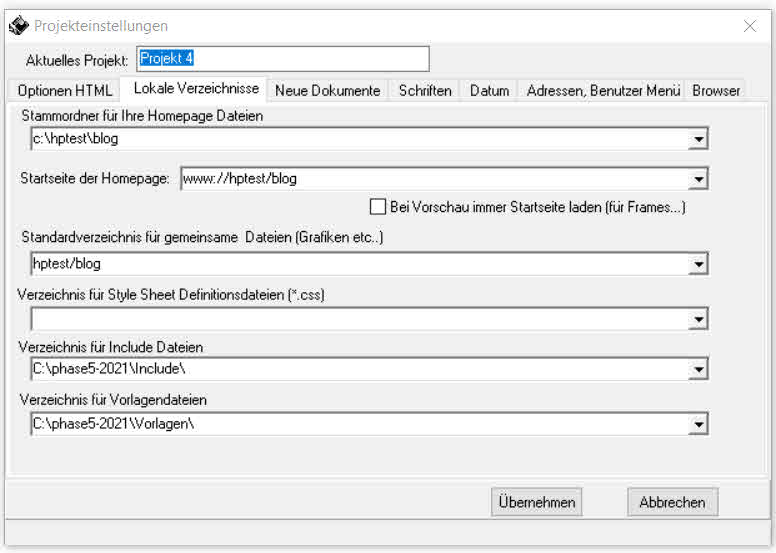
Task: Open the Vorlagendateien directory dropdown
Action: (x=698, y=424)
